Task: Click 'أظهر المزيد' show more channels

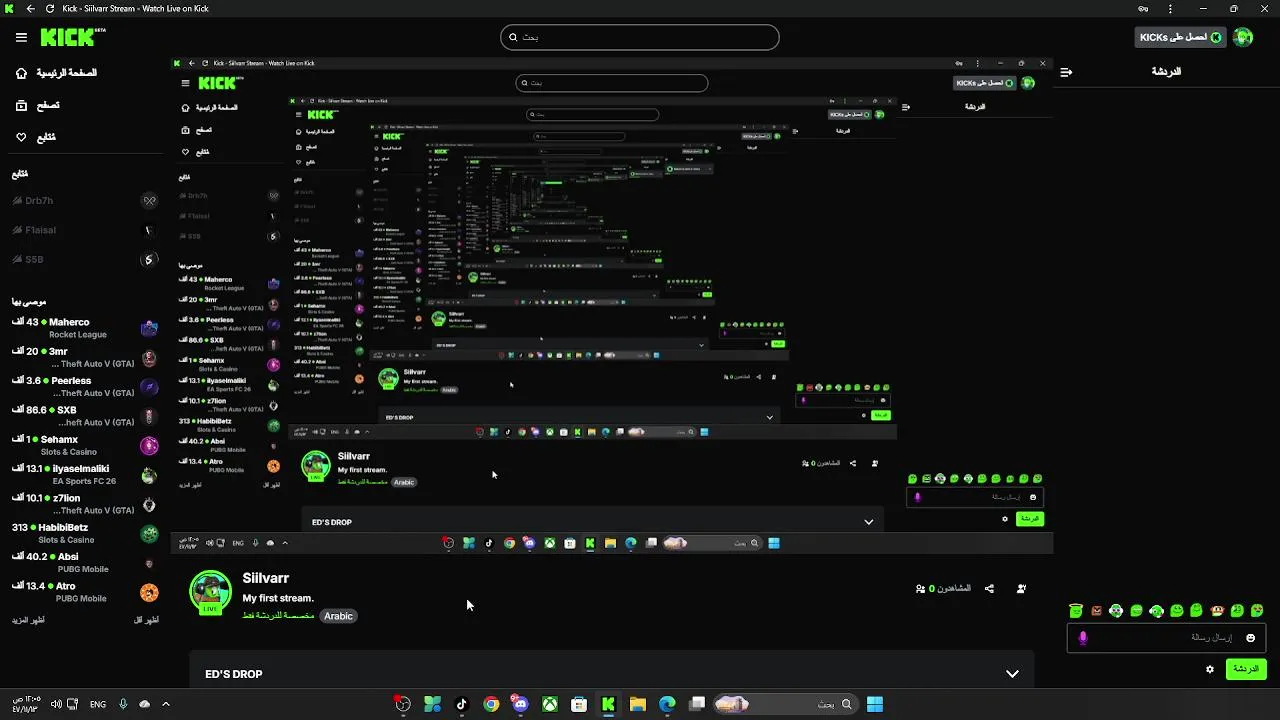Action: coord(29,620)
